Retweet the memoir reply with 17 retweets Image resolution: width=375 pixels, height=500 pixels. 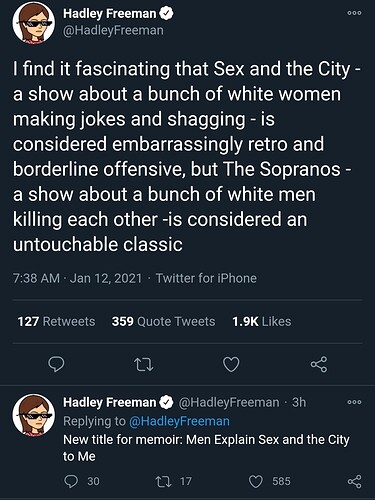173,481
